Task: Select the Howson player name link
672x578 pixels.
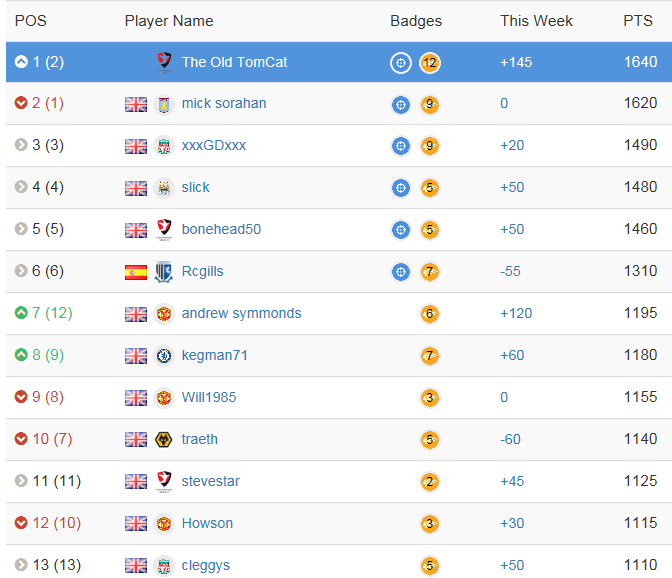Action: [x=207, y=523]
